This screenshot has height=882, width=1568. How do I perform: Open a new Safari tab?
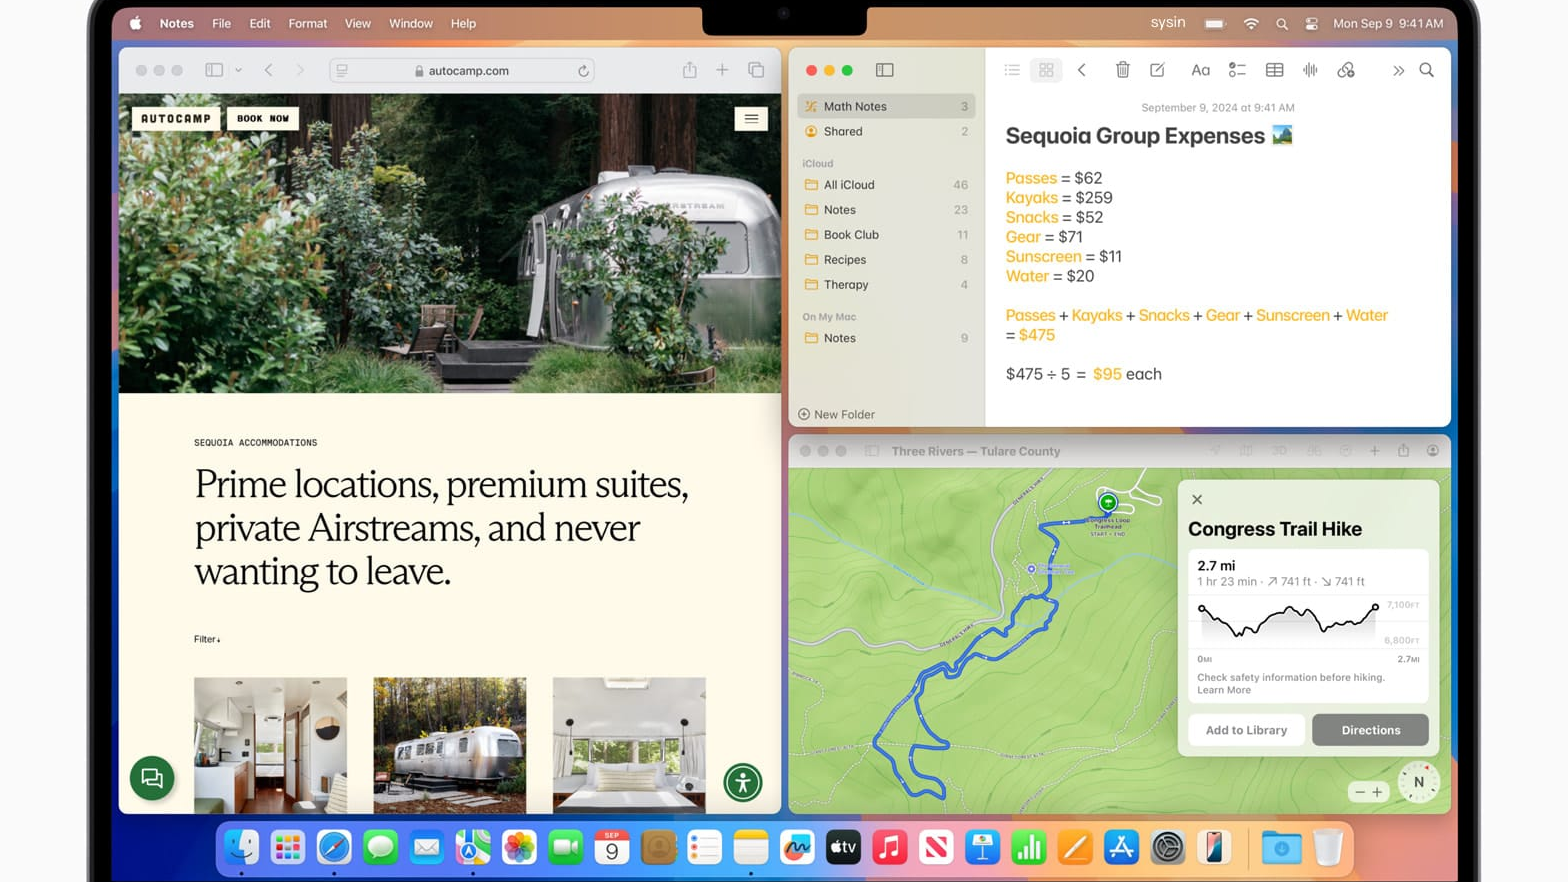pyautogui.click(x=722, y=70)
